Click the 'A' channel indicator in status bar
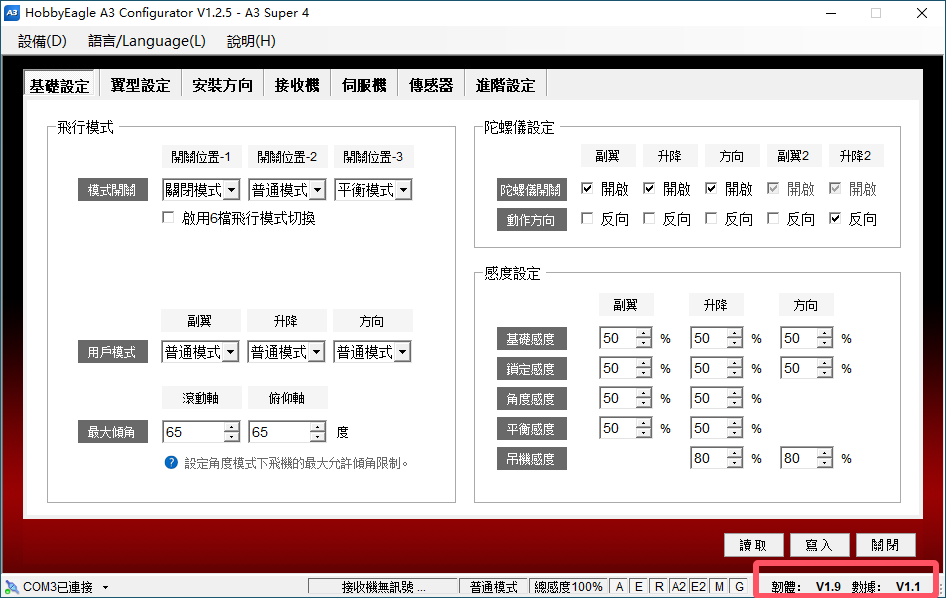The width and height of the screenshot is (946, 598). (619, 587)
